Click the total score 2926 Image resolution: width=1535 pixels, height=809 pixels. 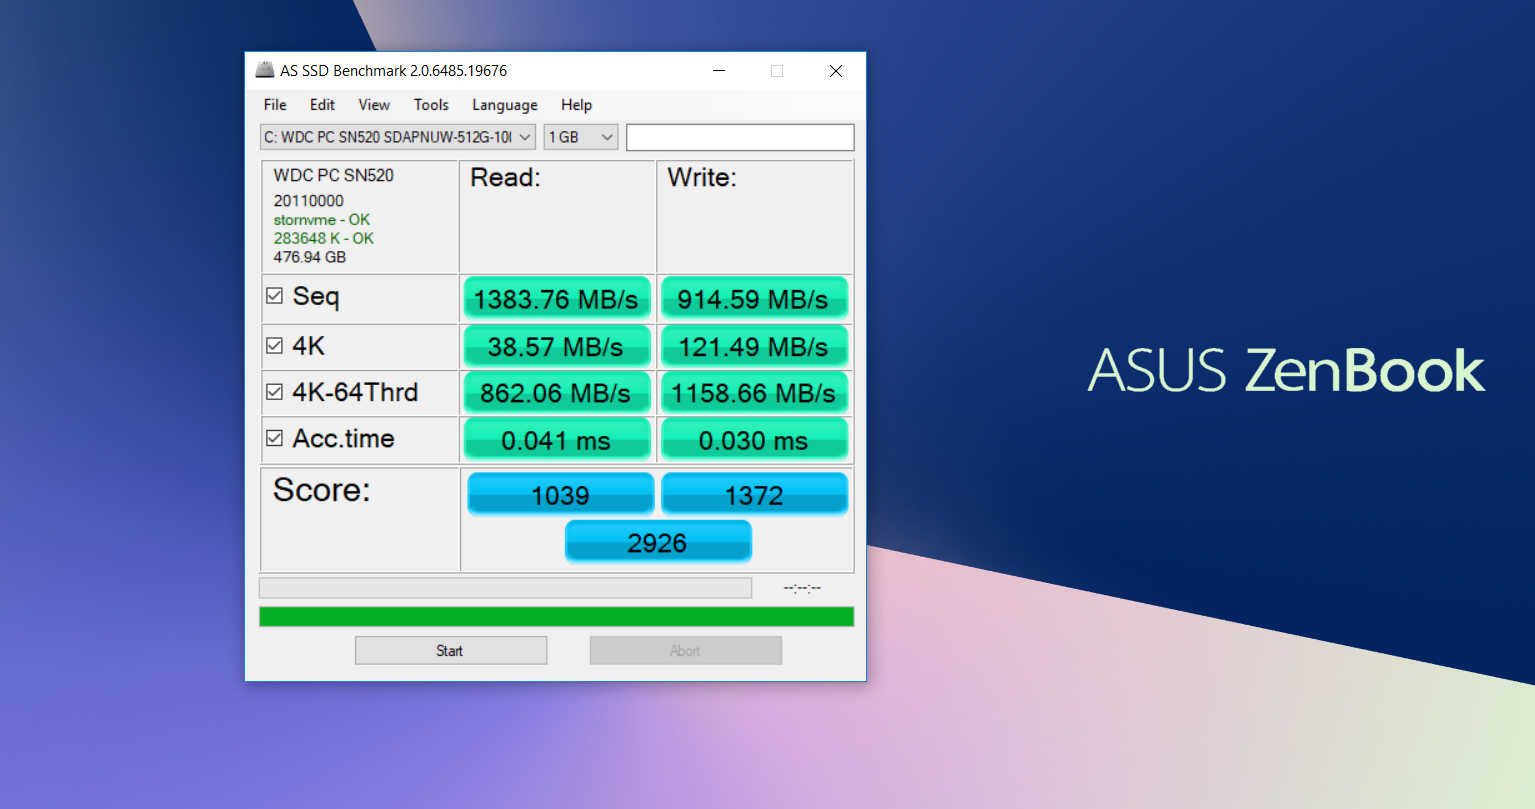[x=657, y=542]
